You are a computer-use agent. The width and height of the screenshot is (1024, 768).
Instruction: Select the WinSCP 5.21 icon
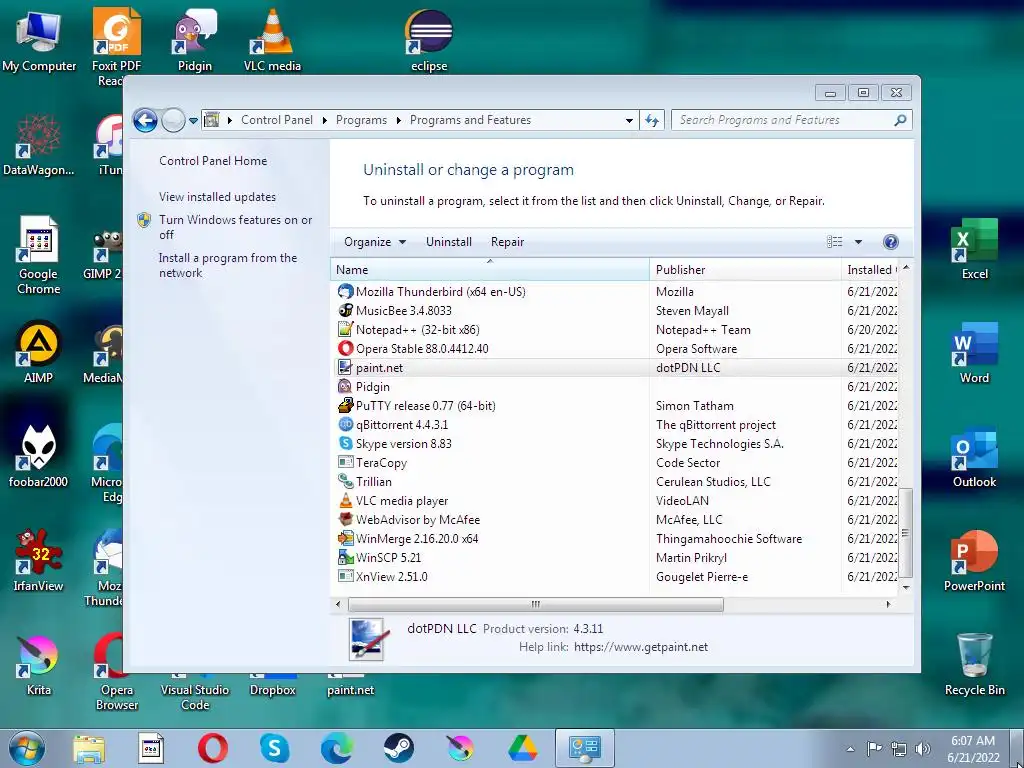click(x=345, y=557)
